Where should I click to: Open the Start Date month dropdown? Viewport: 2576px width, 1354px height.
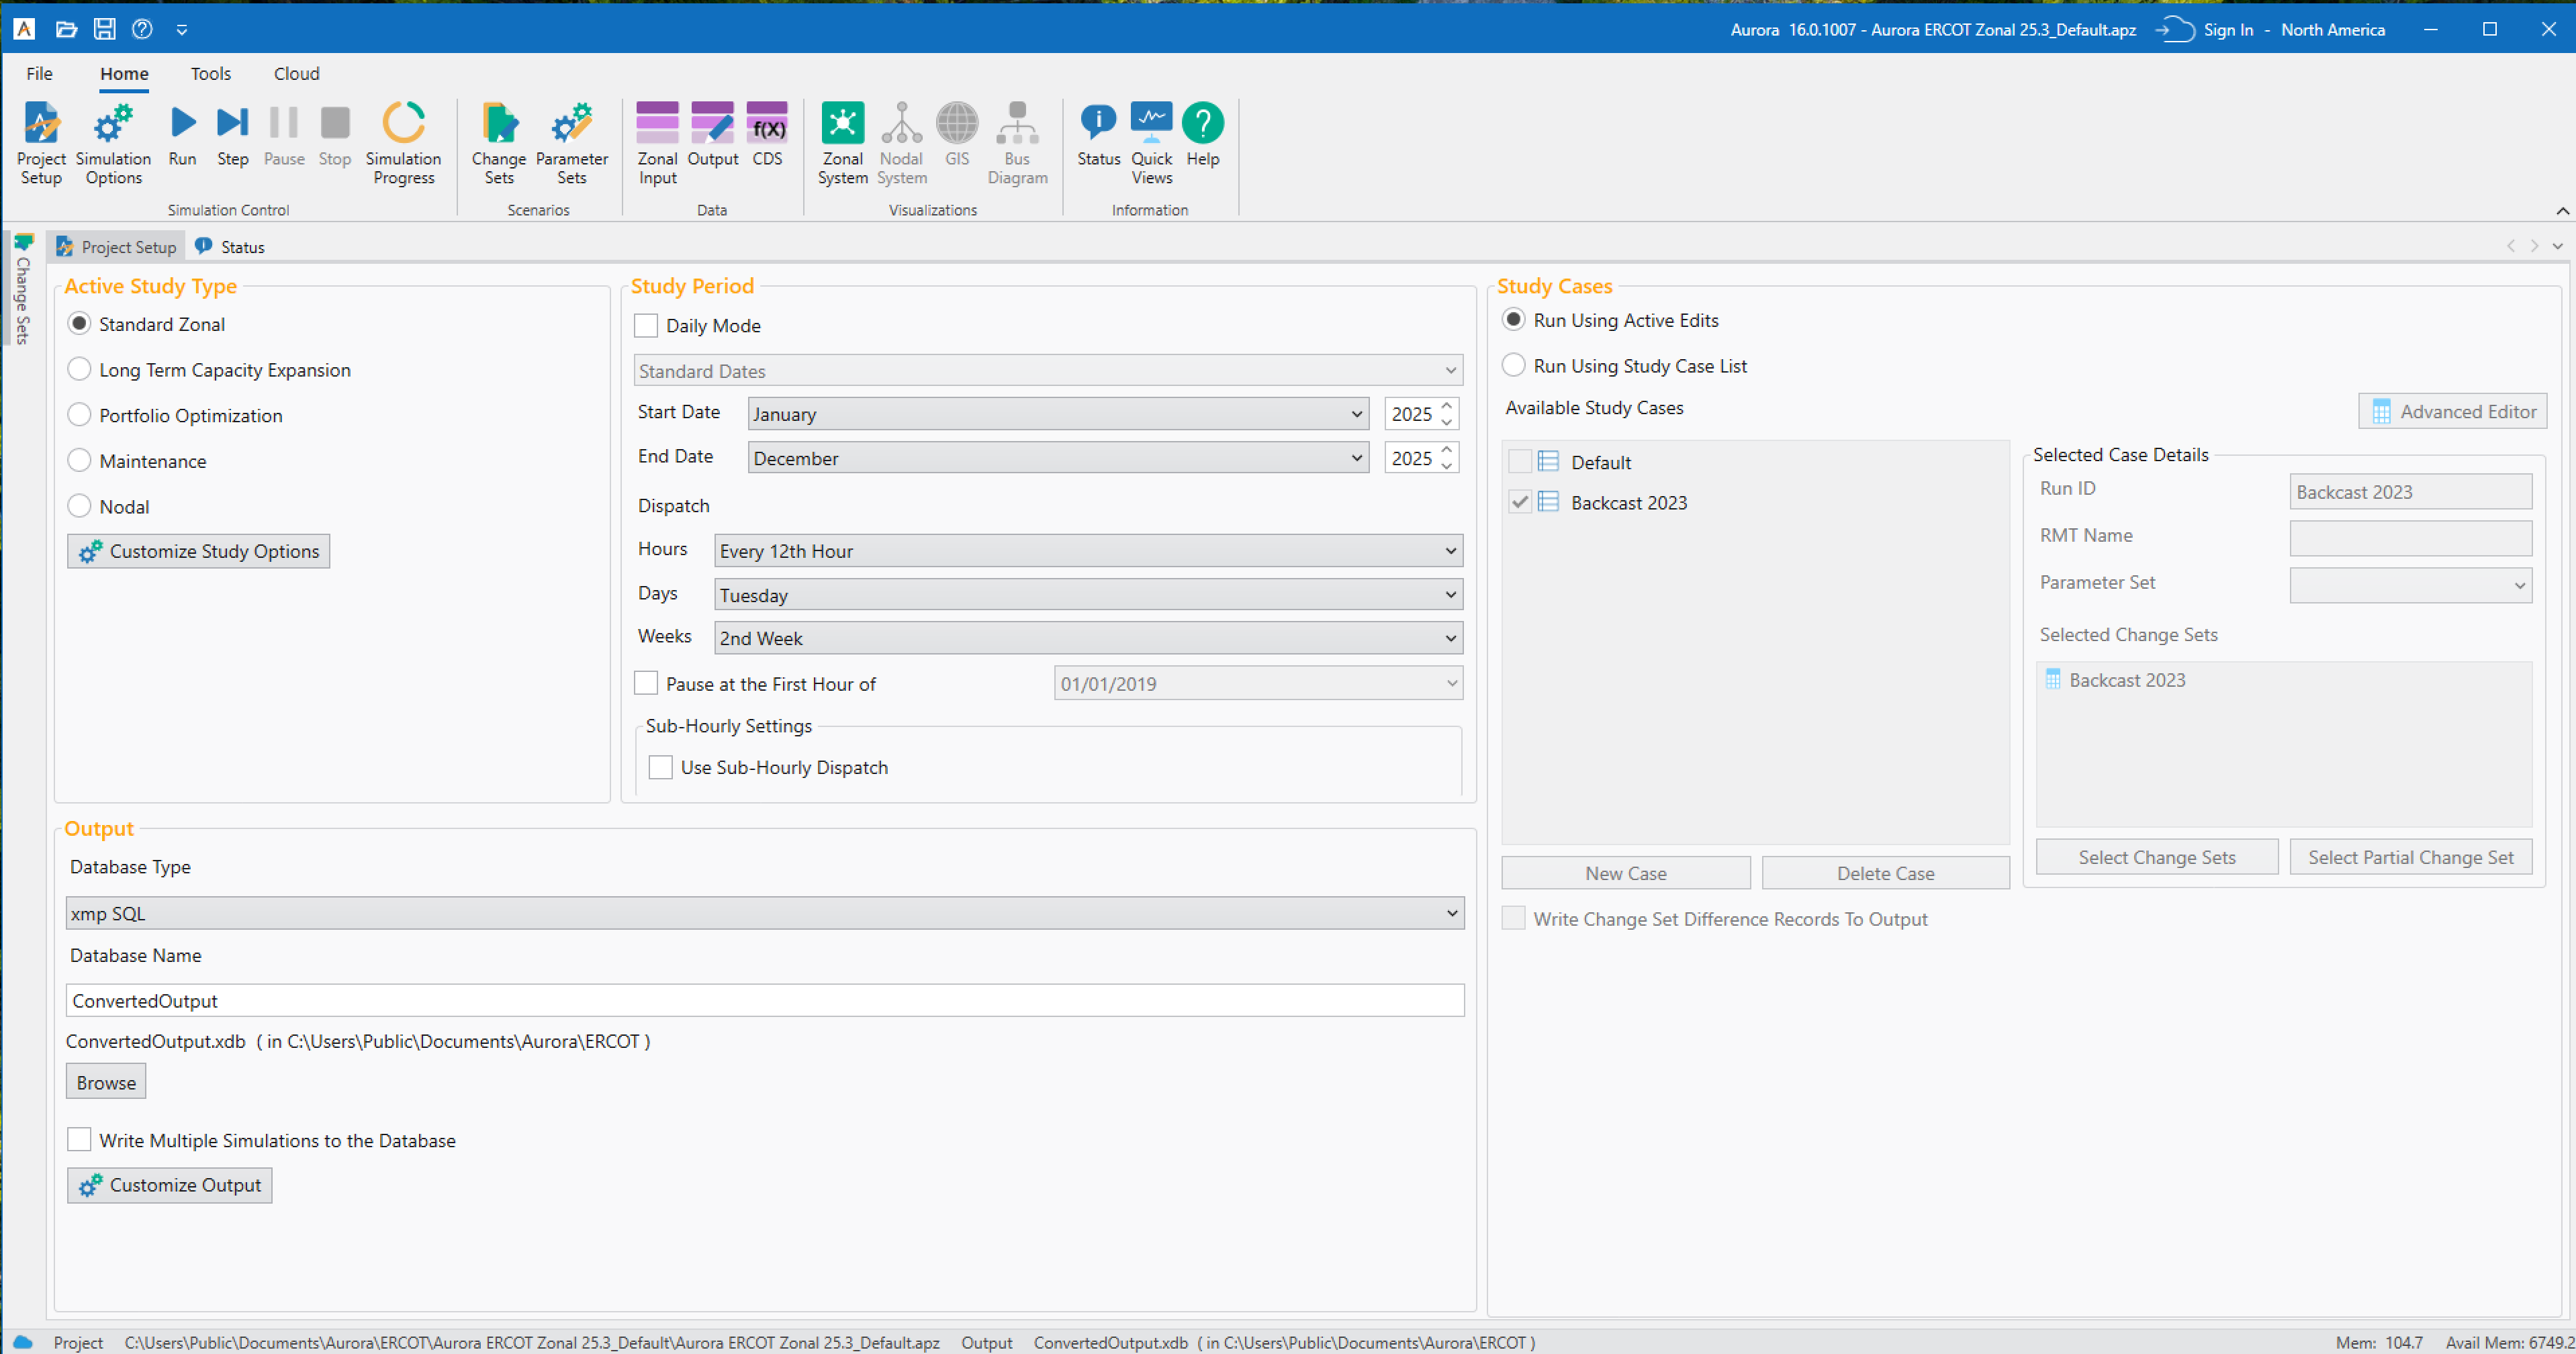point(1057,414)
